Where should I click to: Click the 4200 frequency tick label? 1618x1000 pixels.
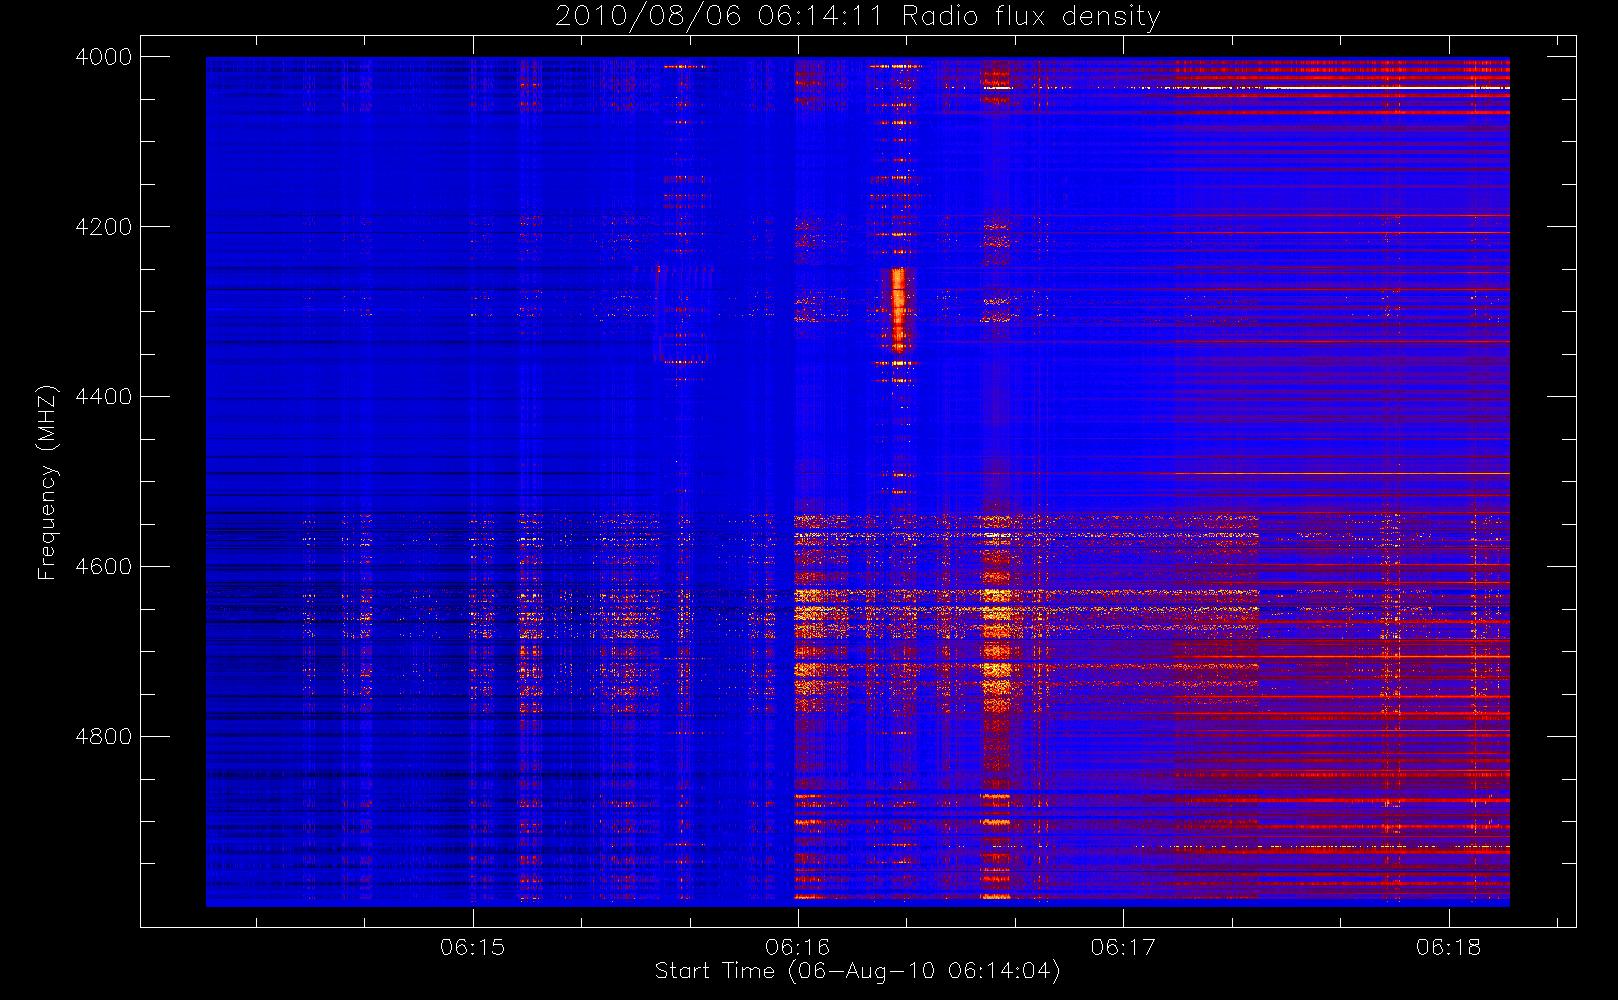point(104,227)
